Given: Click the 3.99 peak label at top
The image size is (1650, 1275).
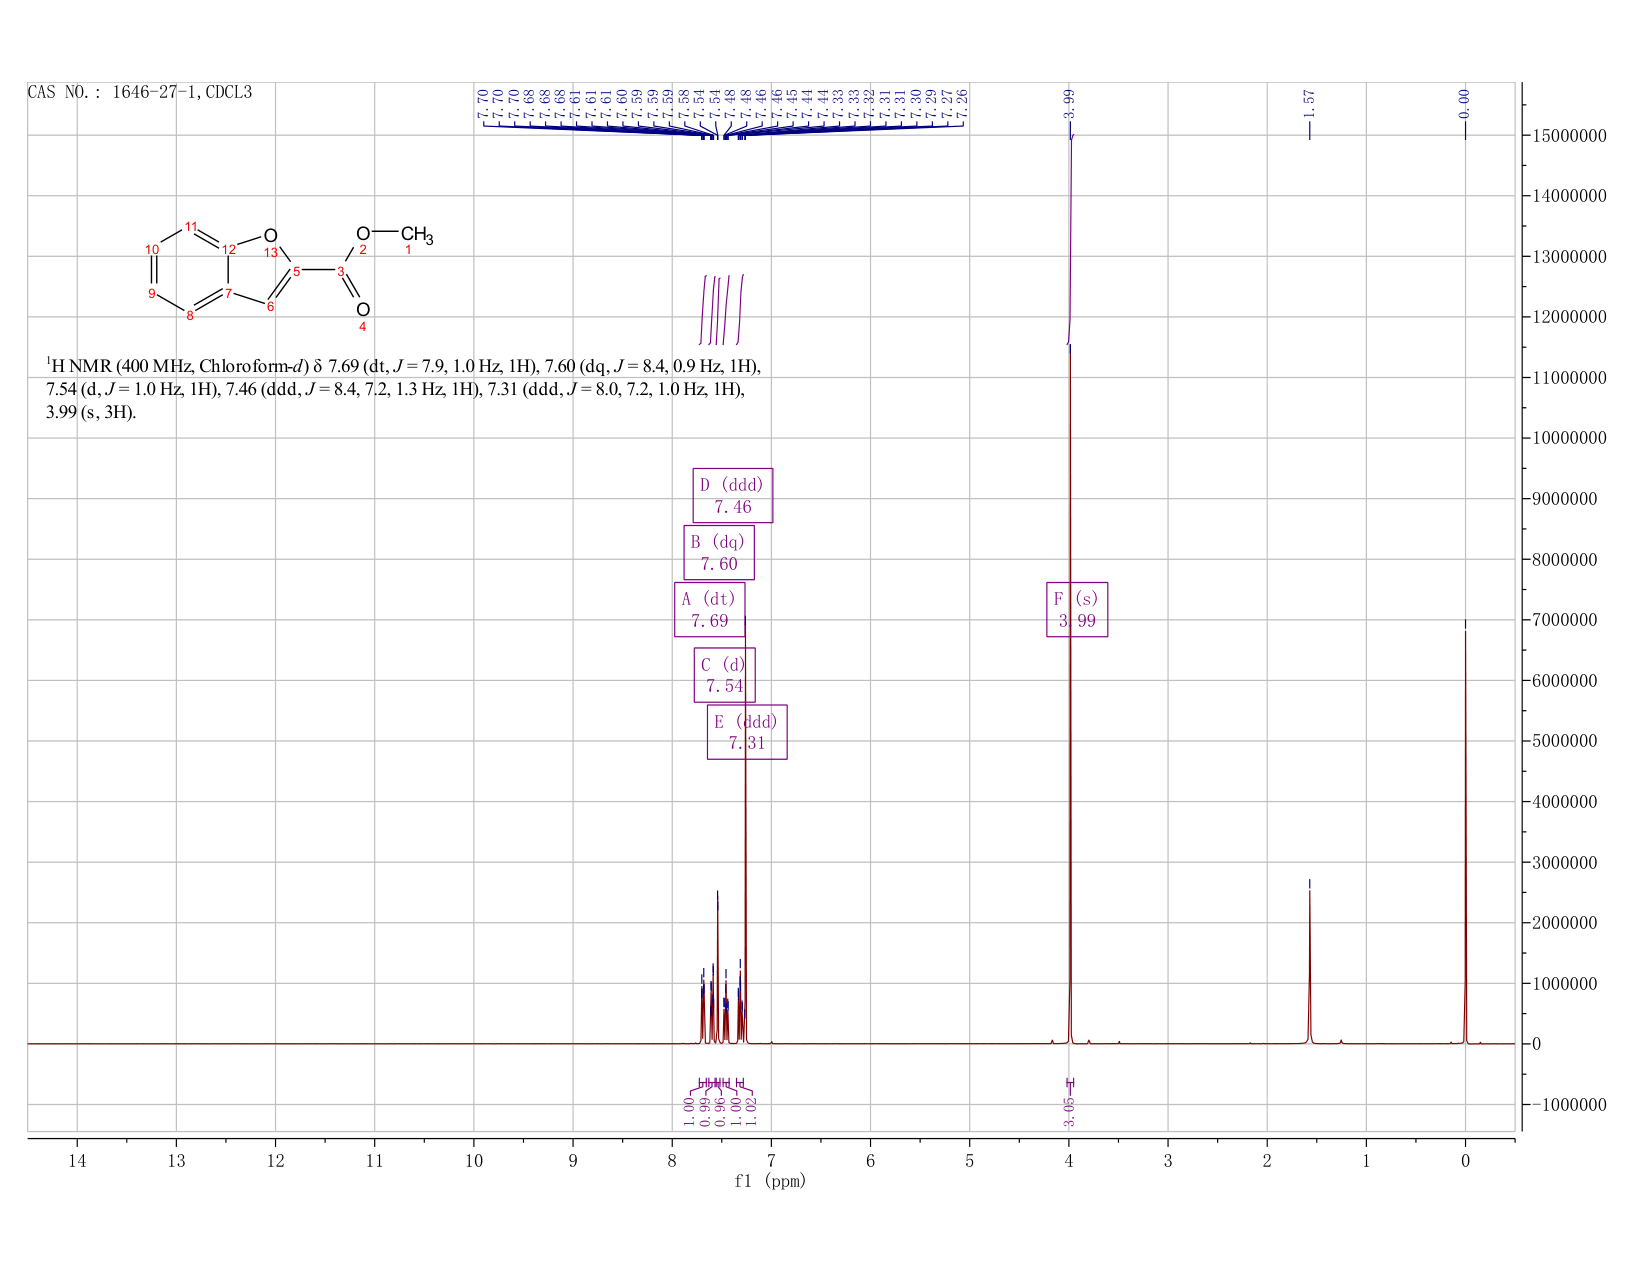Looking at the screenshot, I should [x=1069, y=102].
